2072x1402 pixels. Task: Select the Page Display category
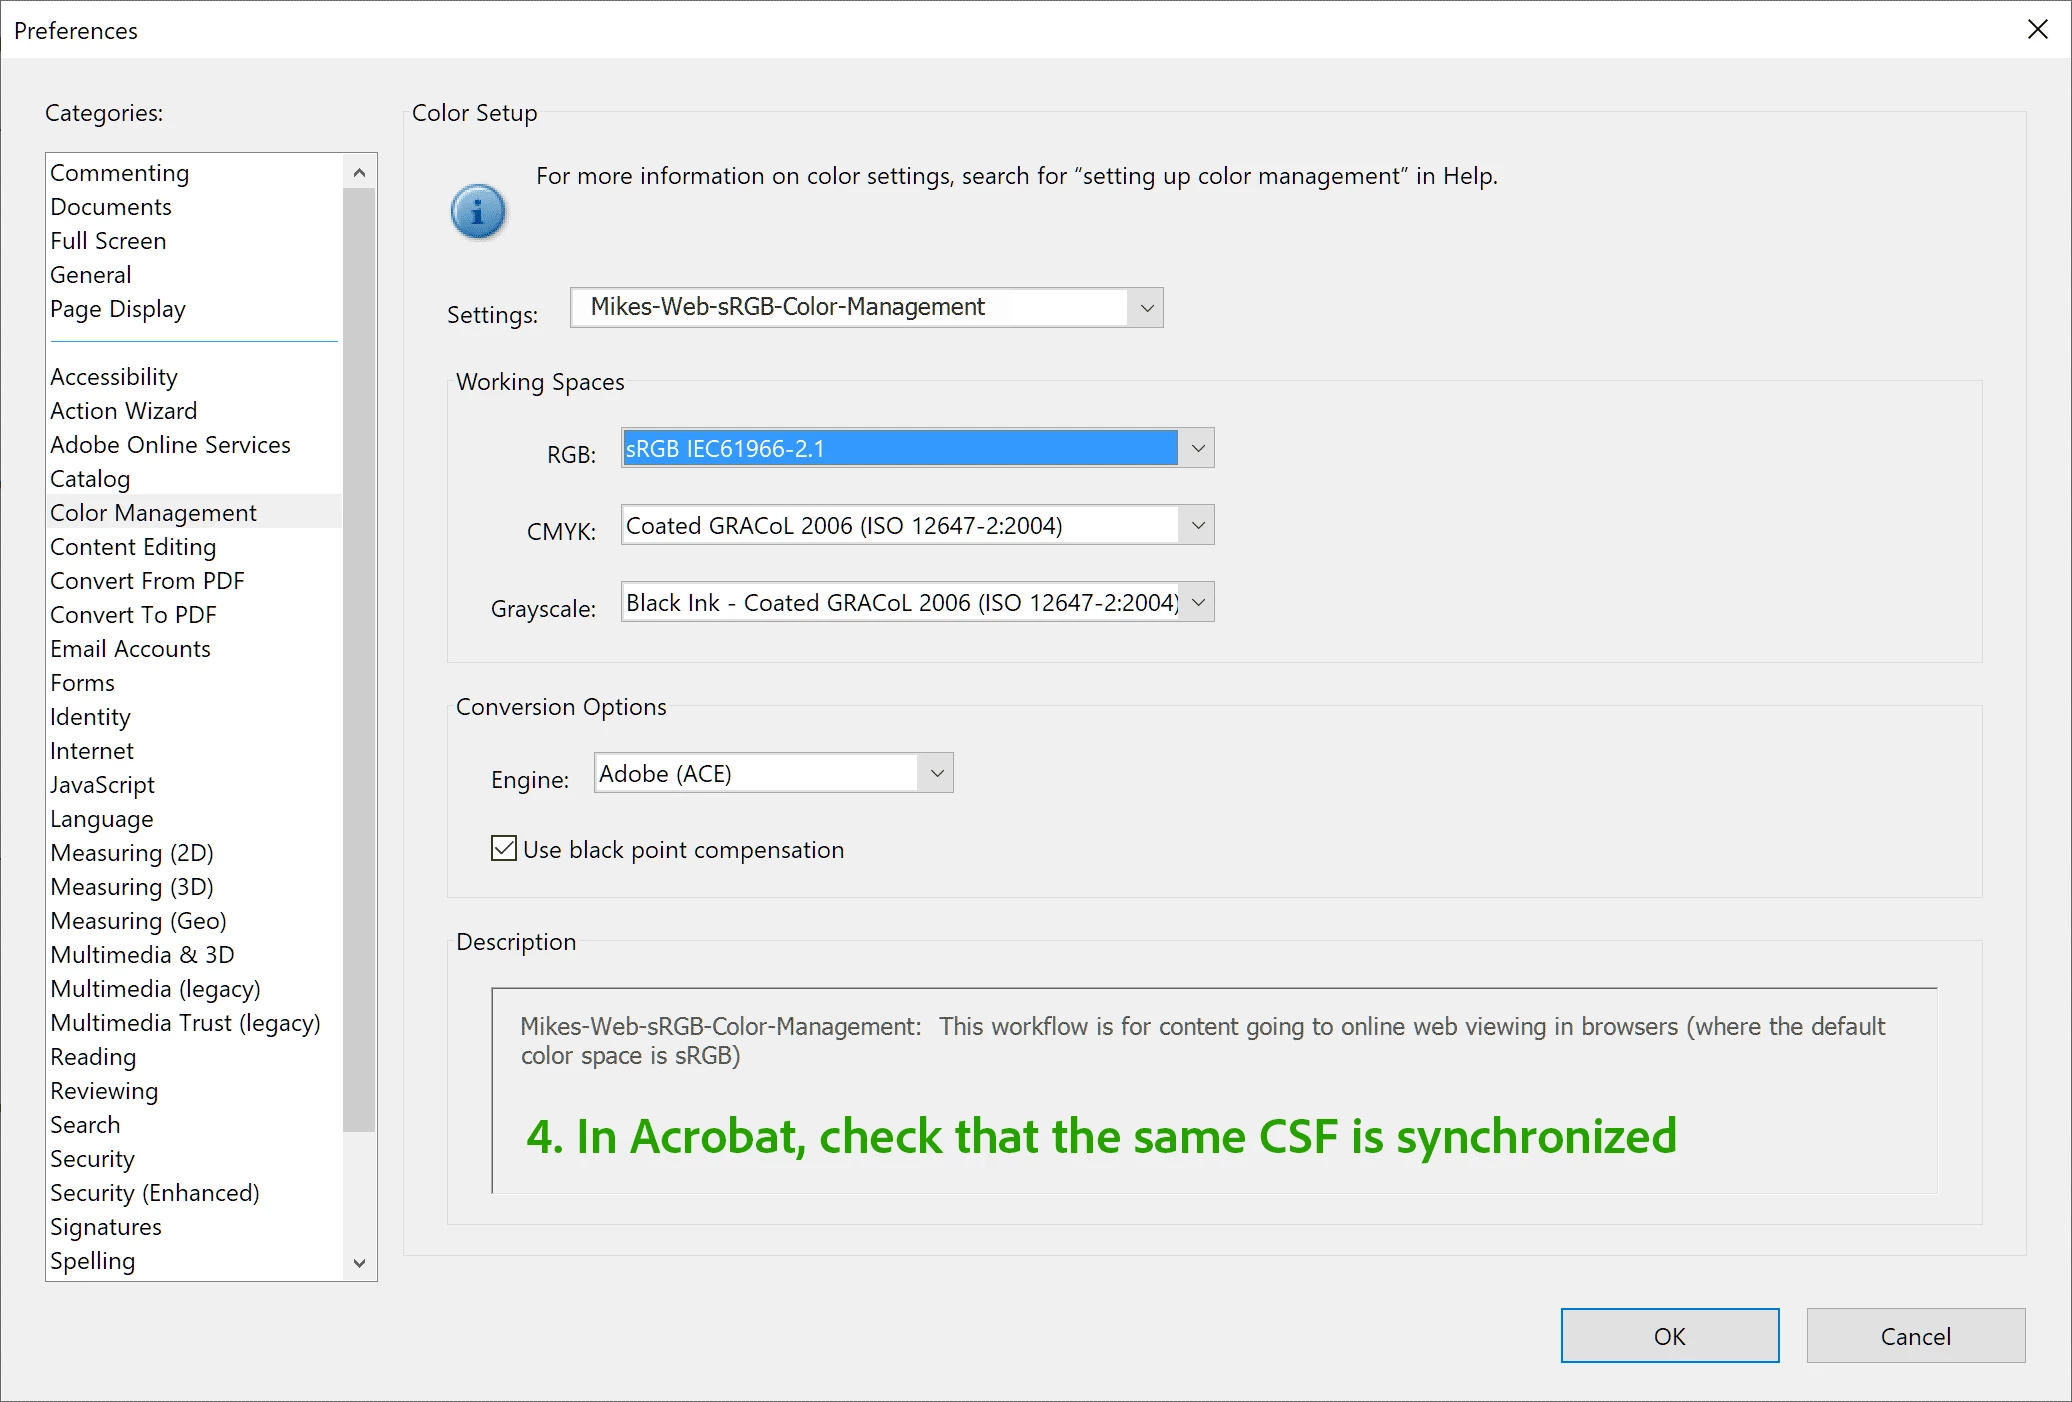point(118,309)
